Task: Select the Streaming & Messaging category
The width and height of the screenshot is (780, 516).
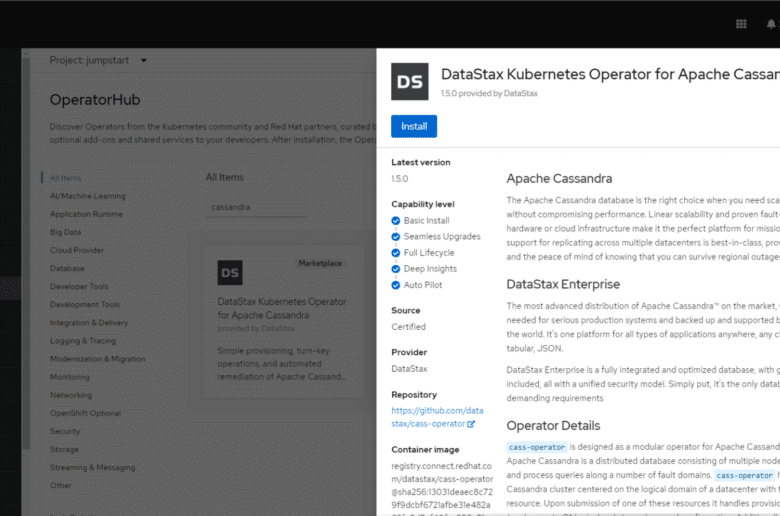Action: click(93, 467)
